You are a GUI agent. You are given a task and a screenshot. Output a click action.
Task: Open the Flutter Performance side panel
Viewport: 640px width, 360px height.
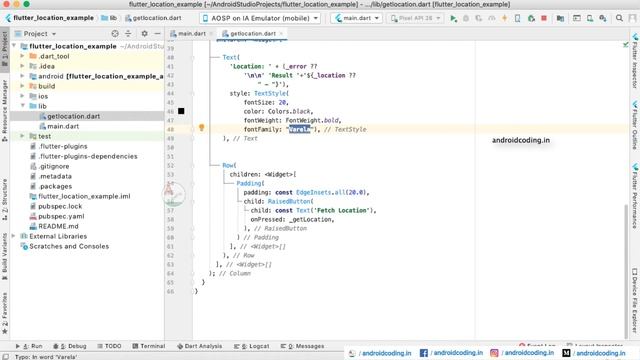635,196
